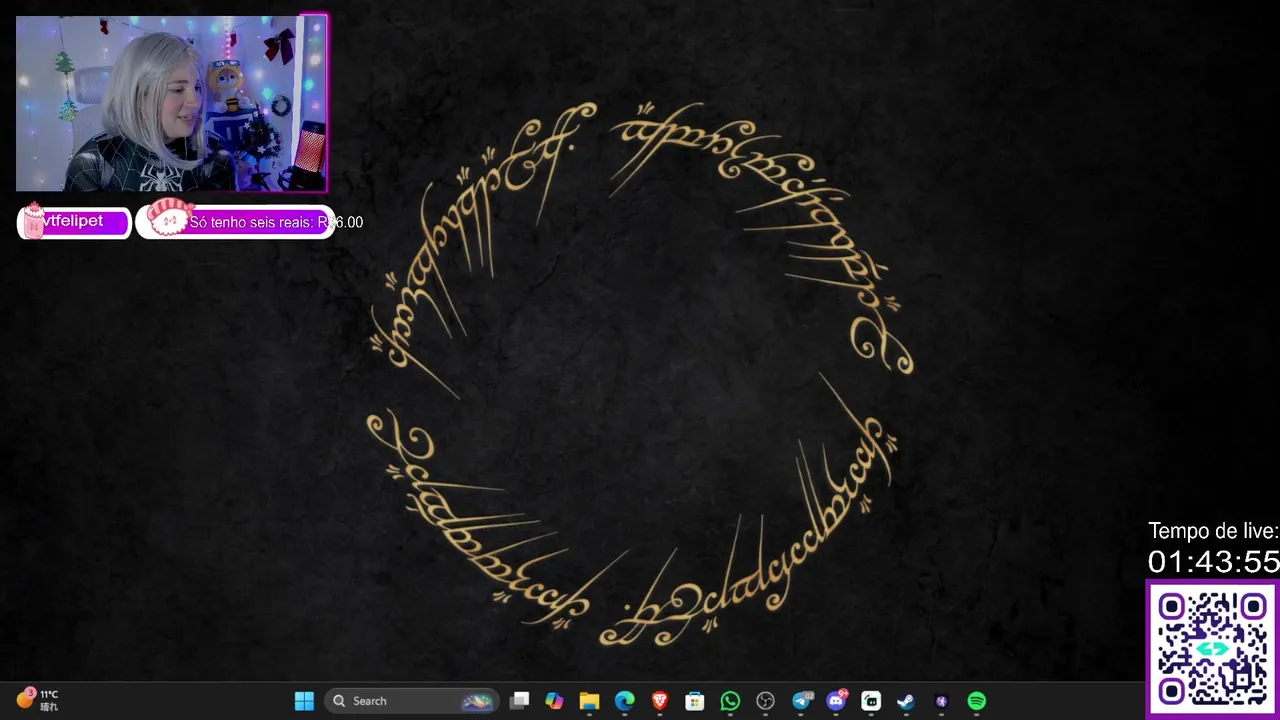The image size is (1280, 720).
Task: Click the QR code overlay
Action: click(x=1213, y=649)
